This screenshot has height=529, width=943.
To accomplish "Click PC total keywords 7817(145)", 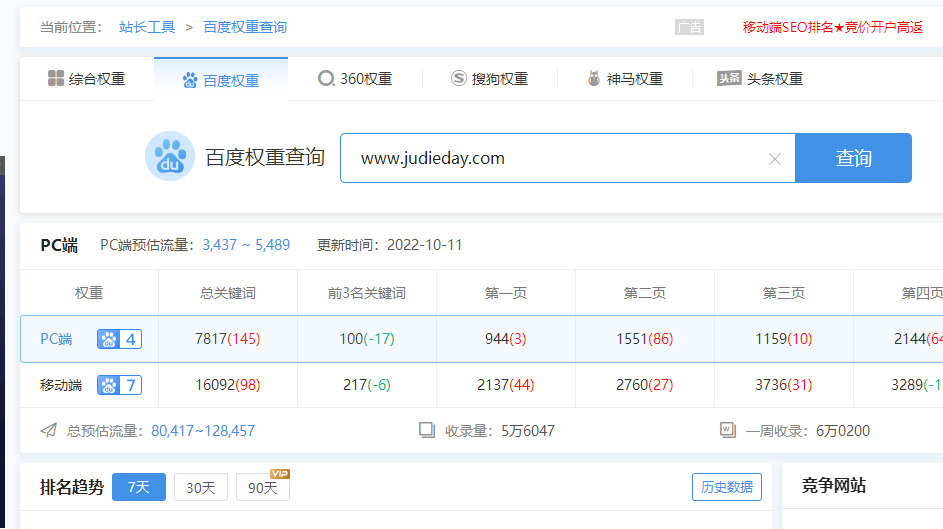I will (227, 339).
